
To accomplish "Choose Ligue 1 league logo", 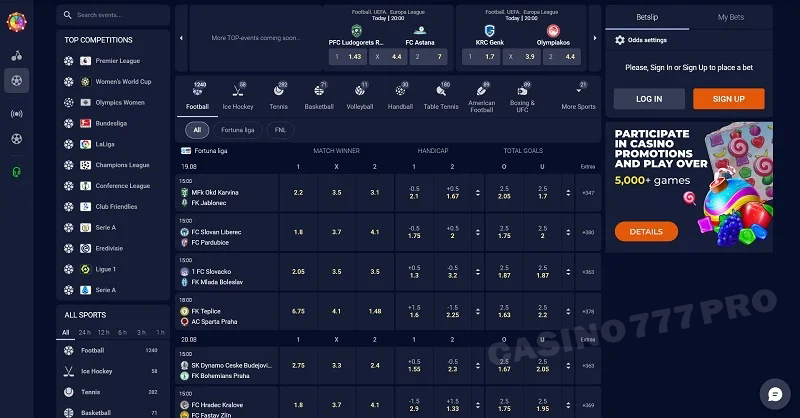I will pos(86,269).
